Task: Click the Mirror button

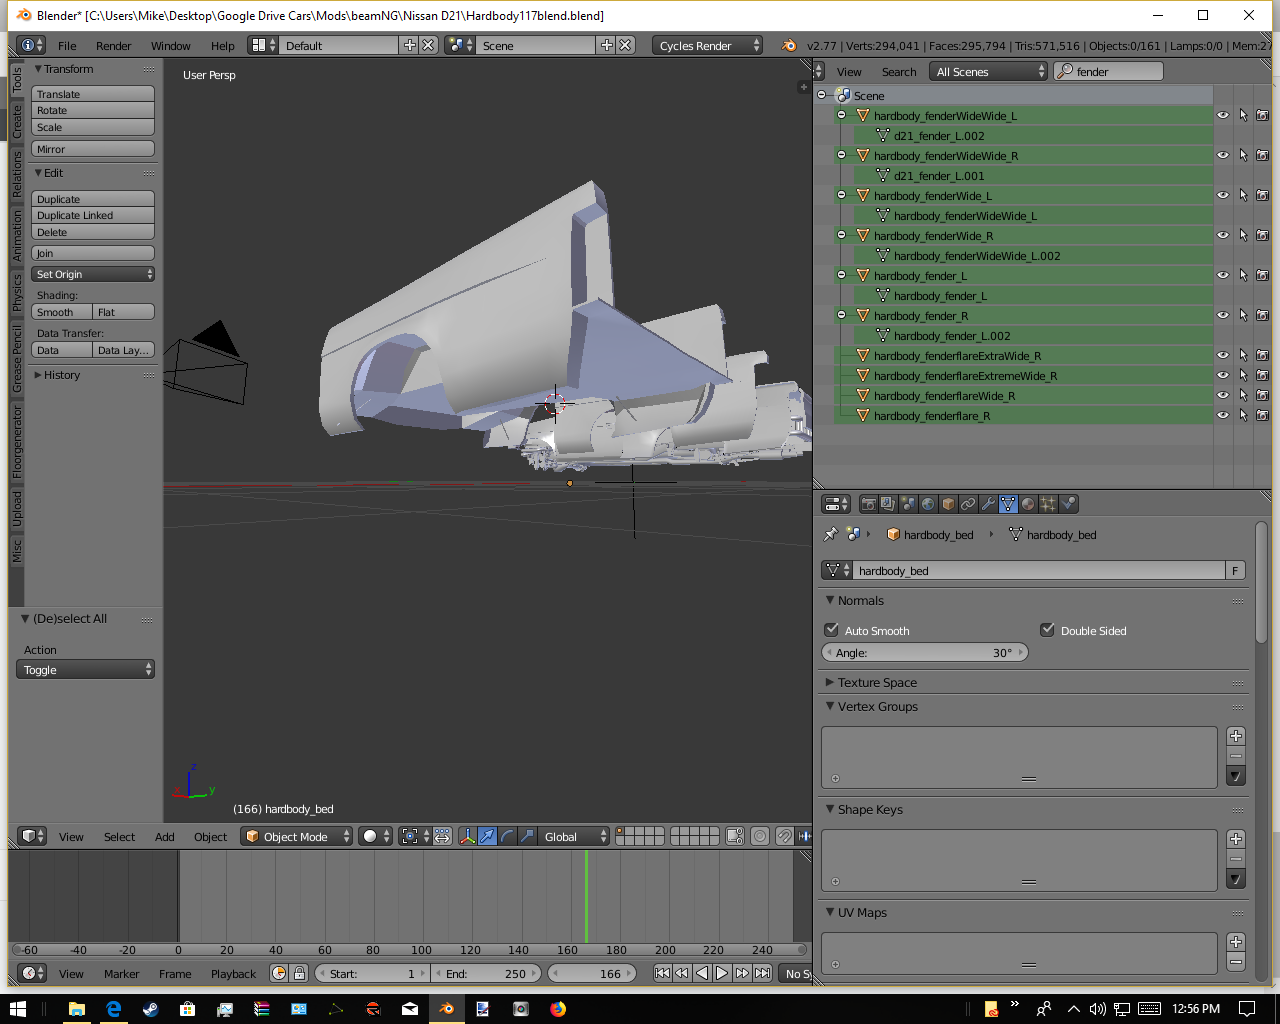Action: pos(93,149)
